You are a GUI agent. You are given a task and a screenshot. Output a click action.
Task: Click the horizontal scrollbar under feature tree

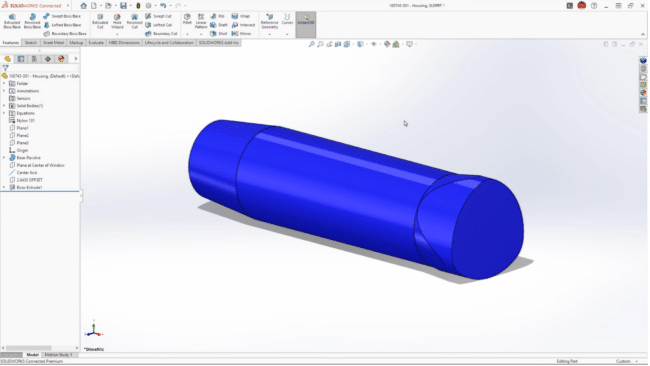coord(29,348)
